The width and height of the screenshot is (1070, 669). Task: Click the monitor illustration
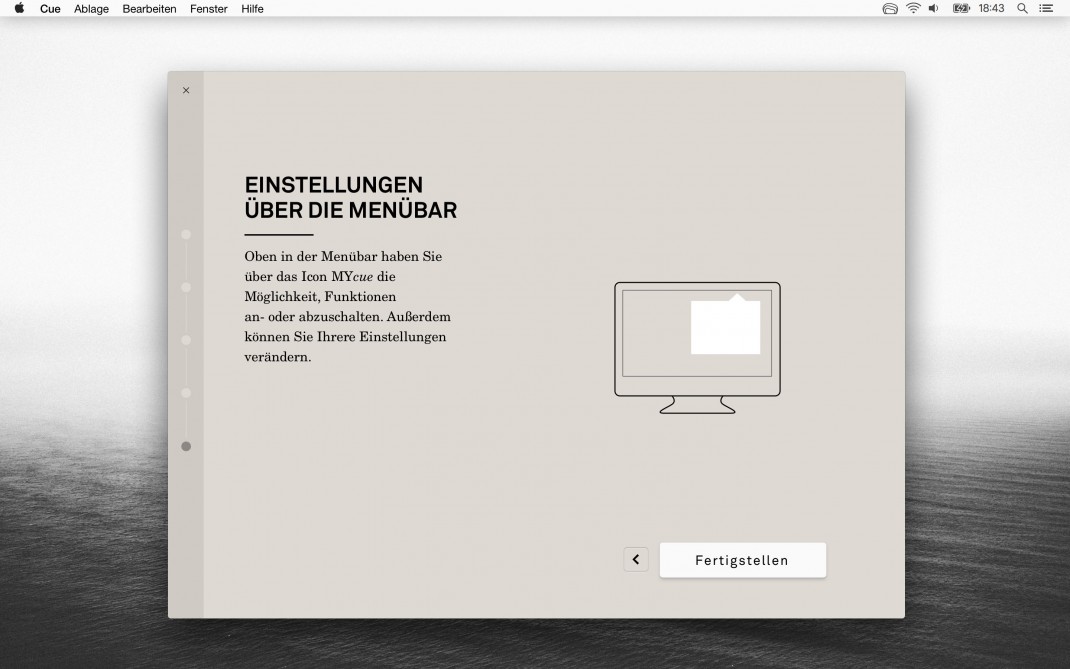coord(697,347)
